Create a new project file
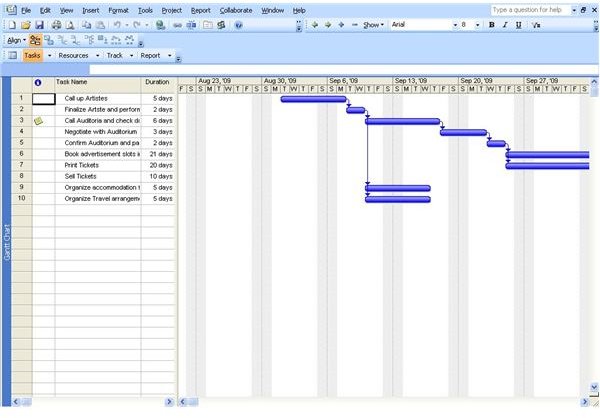This screenshot has width=600, height=418. pos(12,25)
